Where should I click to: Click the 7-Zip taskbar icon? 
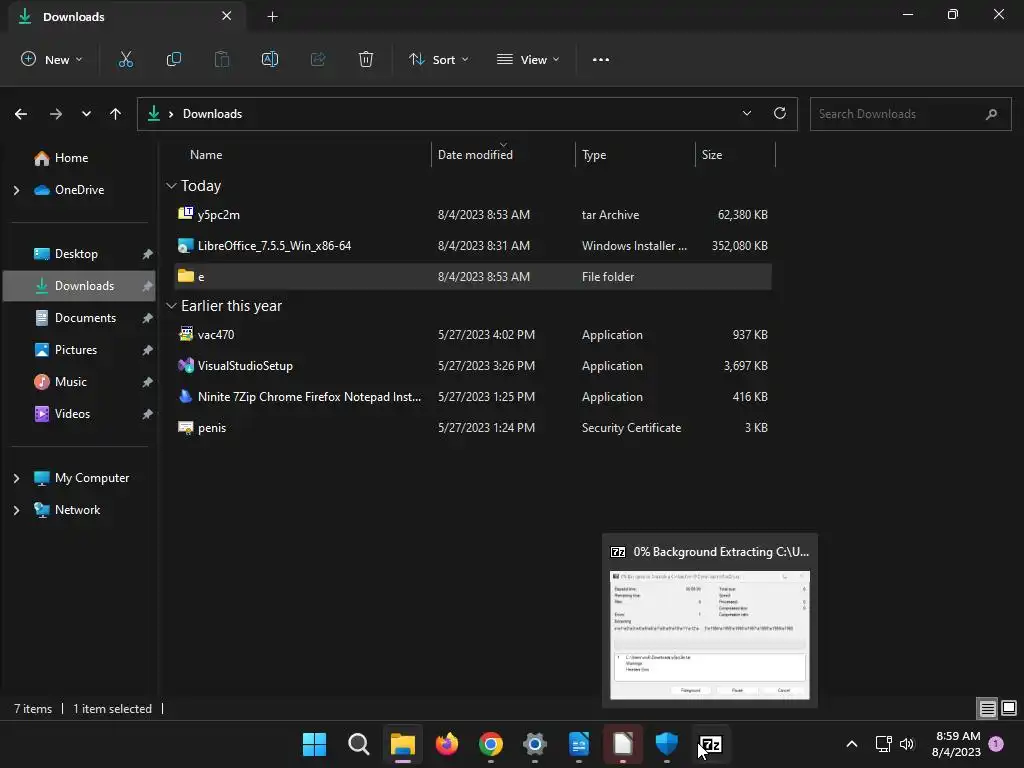click(x=711, y=744)
